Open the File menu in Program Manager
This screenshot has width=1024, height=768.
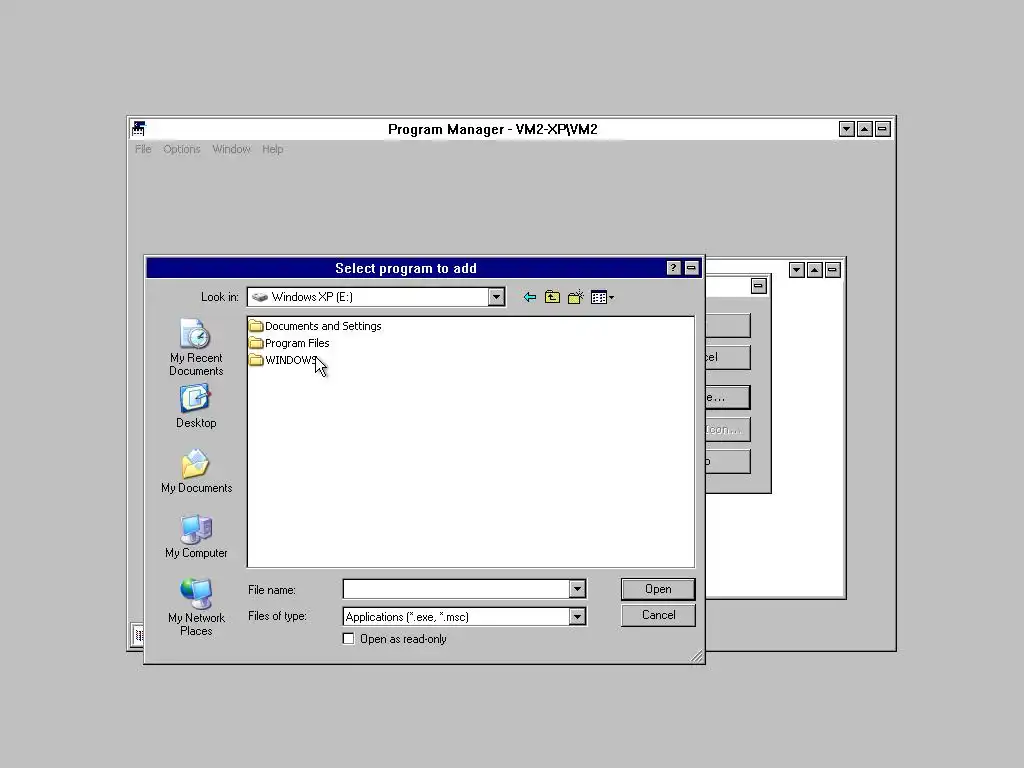coord(143,149)
